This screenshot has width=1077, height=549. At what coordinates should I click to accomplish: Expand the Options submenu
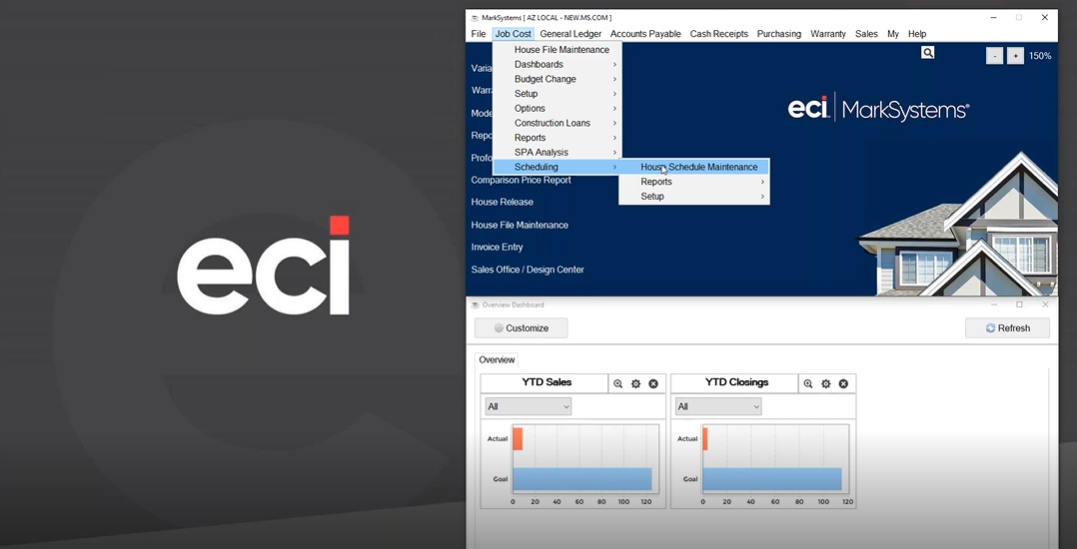pos(557,109)
